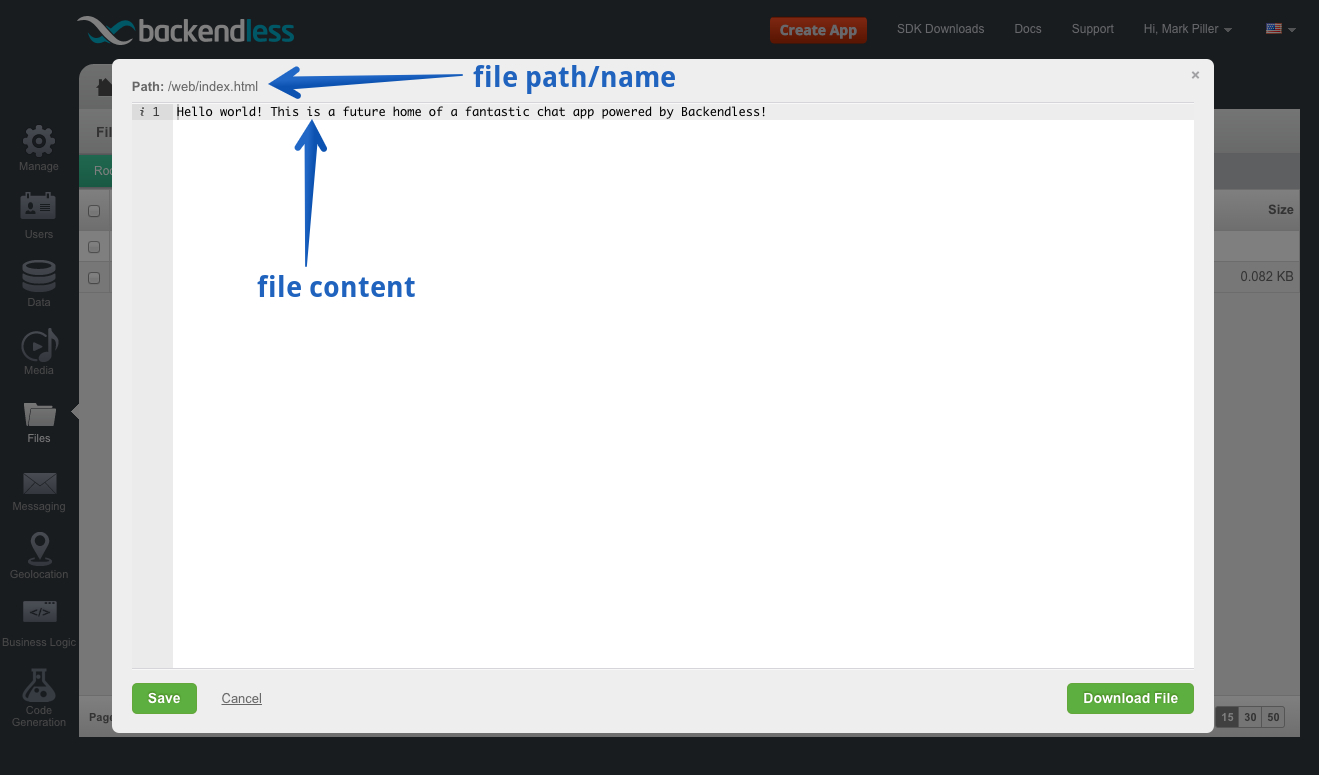Open the Support link
Image resolution: width=1319 pixels, height=775 pixels.
coord(1092,29)
